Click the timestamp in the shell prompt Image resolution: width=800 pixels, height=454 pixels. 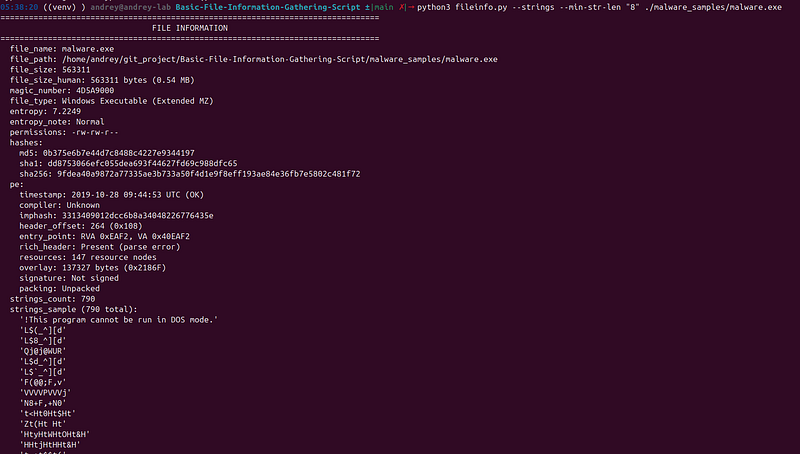tap(19, 7)
